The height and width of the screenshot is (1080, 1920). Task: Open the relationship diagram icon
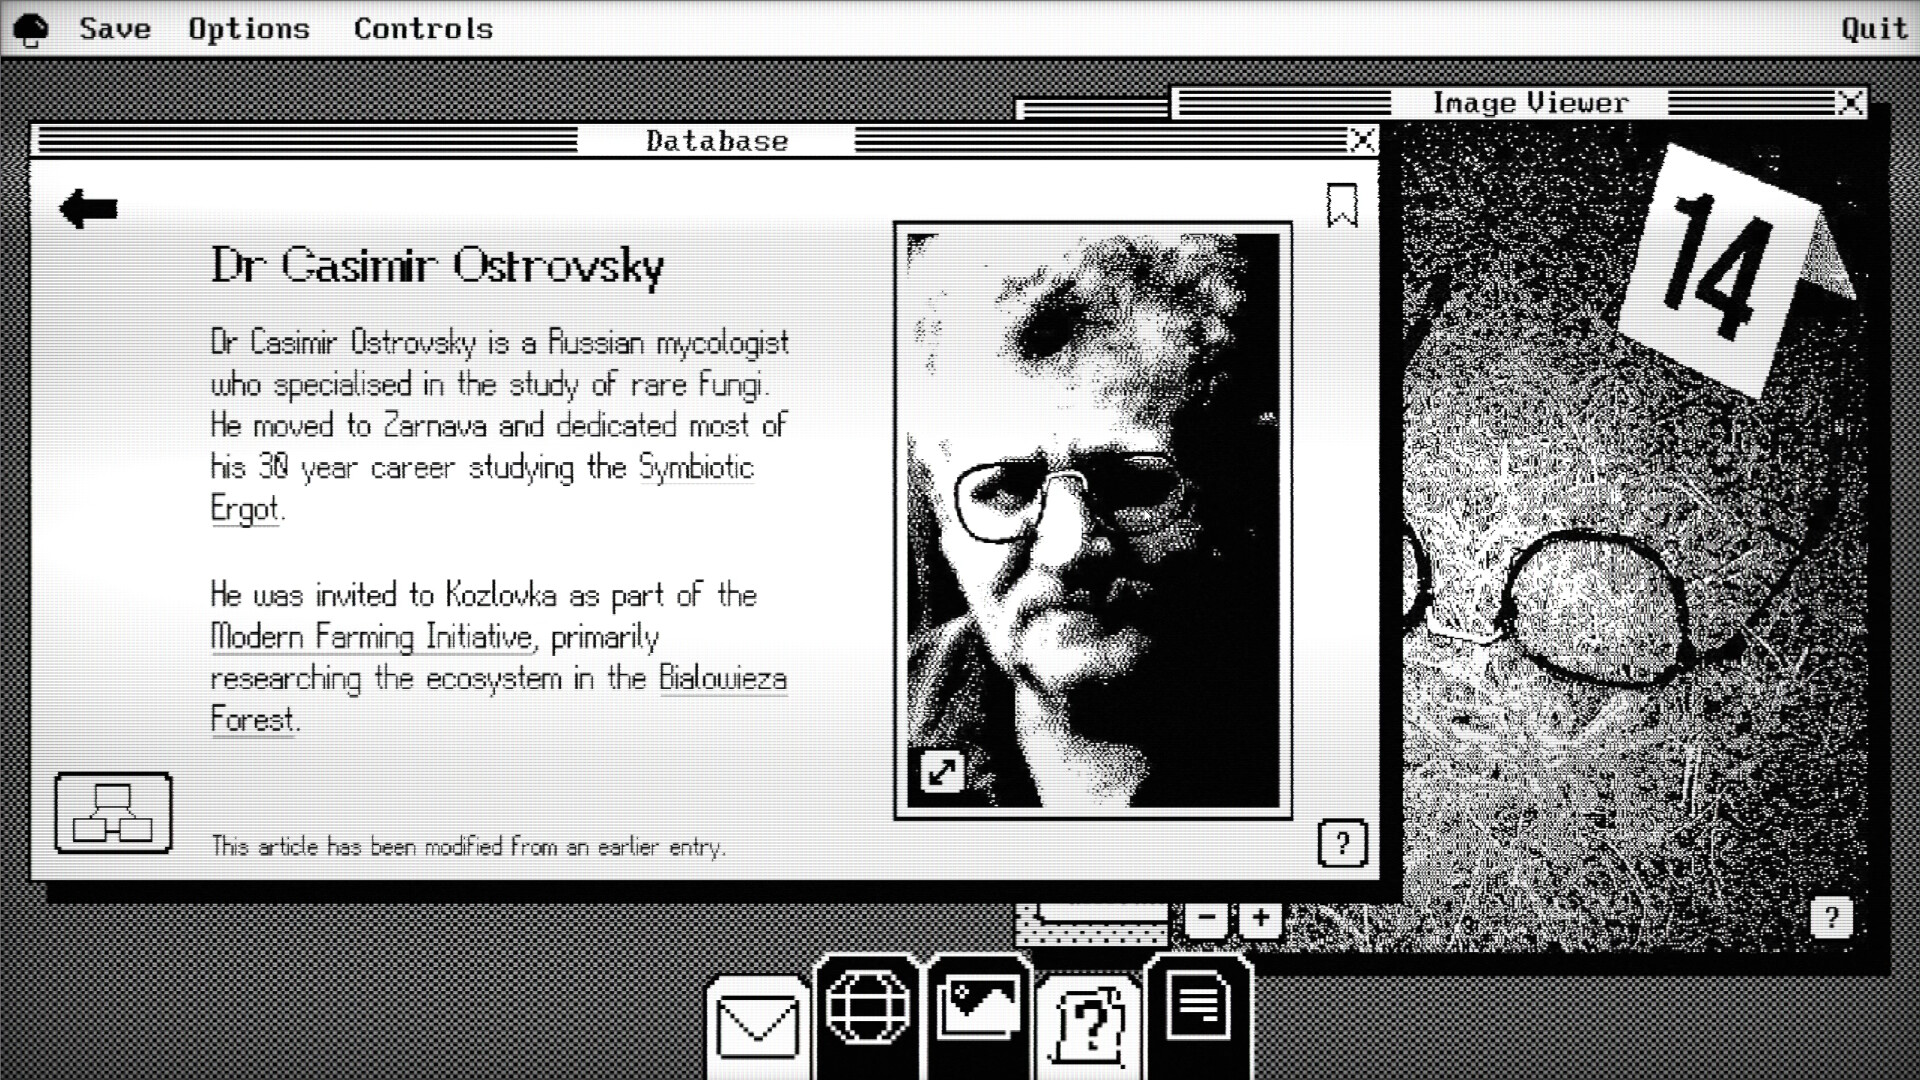coord(113,813)
